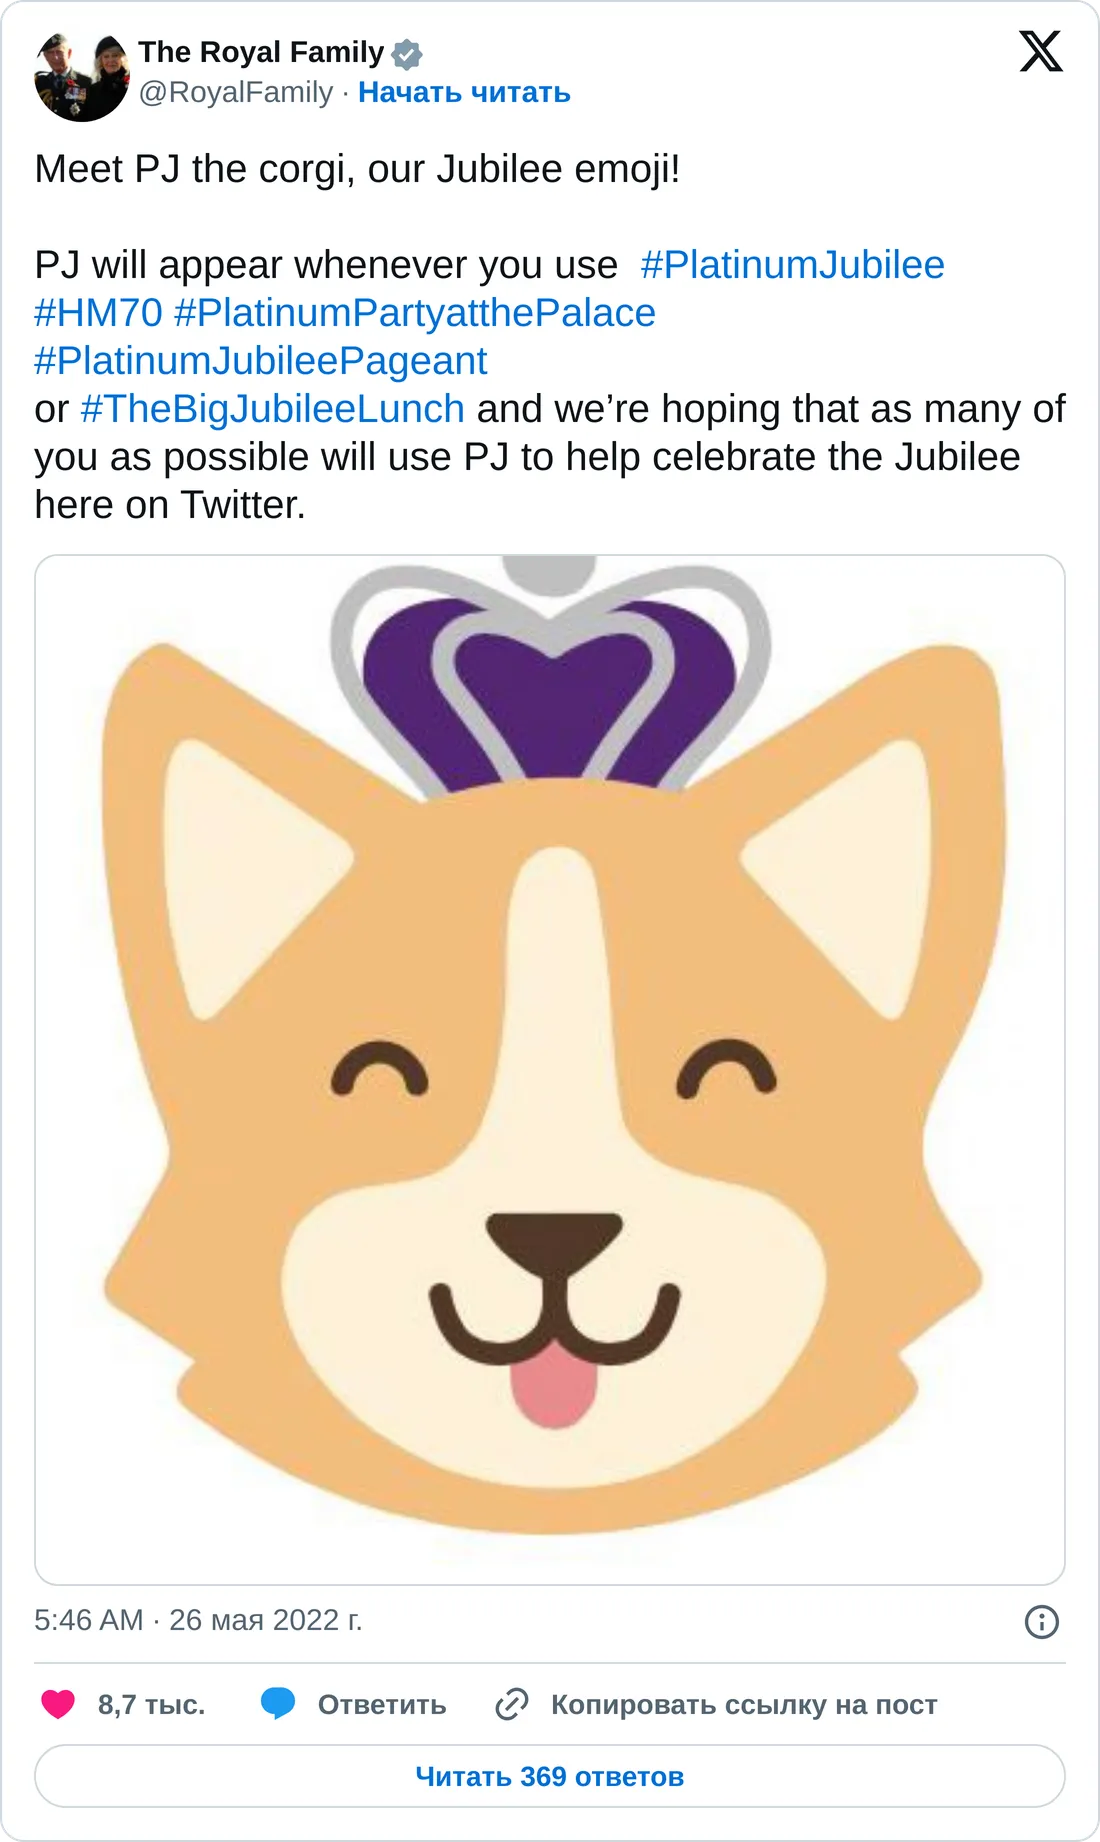This screenshot has width=1100, height=1842.
Task: Follow the #TheBigJubileeLunch hashtag link
Action: coord(273,409)
